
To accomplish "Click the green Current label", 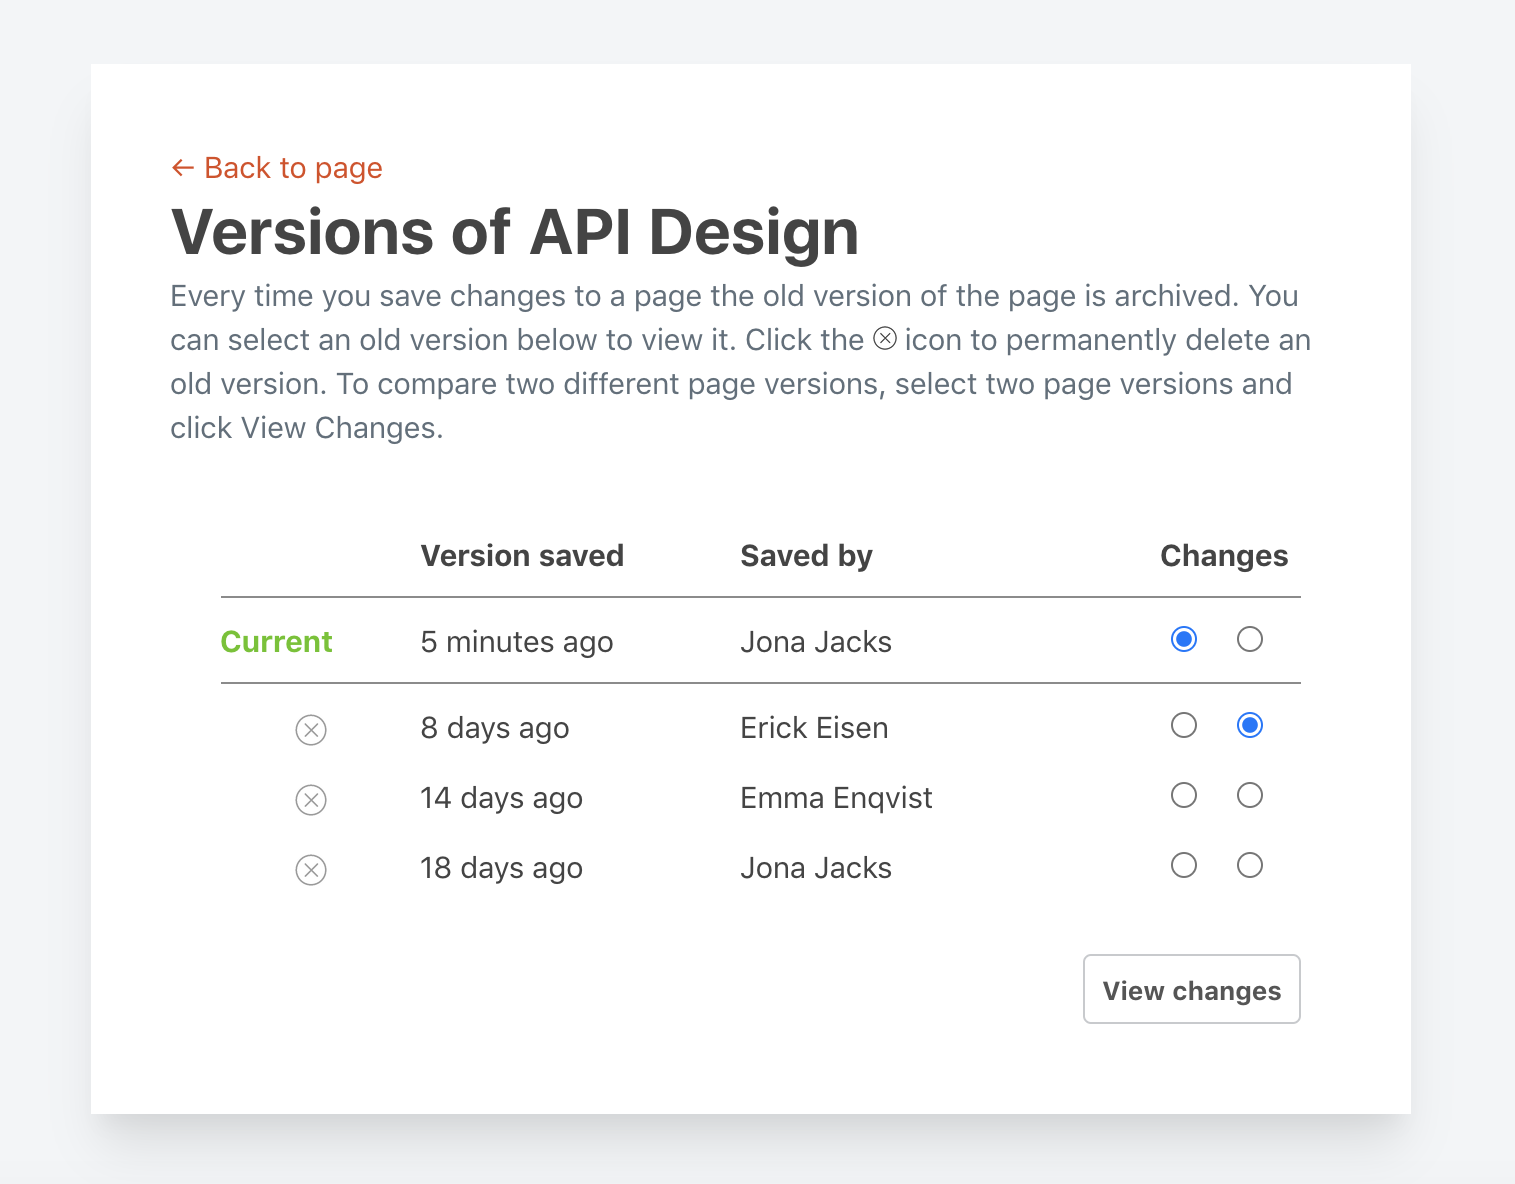I will pyautogui.click(x=276, y=642).
